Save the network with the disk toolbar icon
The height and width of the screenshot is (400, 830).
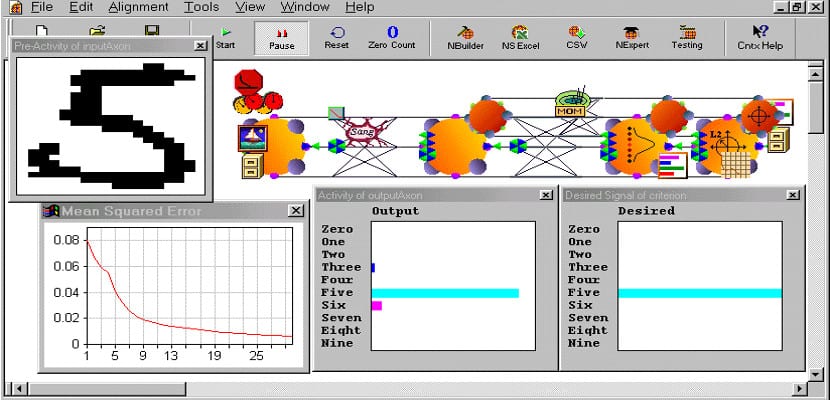[152, 31]
